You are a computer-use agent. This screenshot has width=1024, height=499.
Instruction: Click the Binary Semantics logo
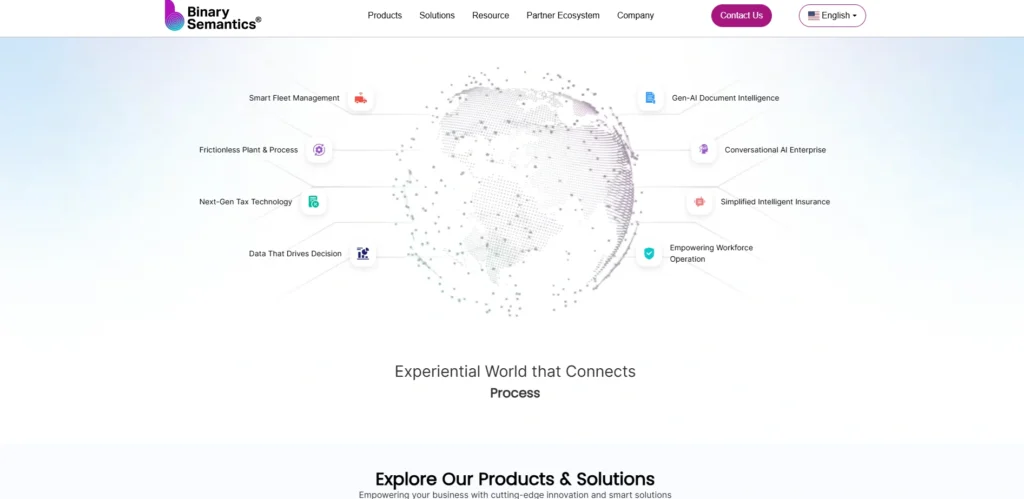pyautogui.click(x=213, y=16)
